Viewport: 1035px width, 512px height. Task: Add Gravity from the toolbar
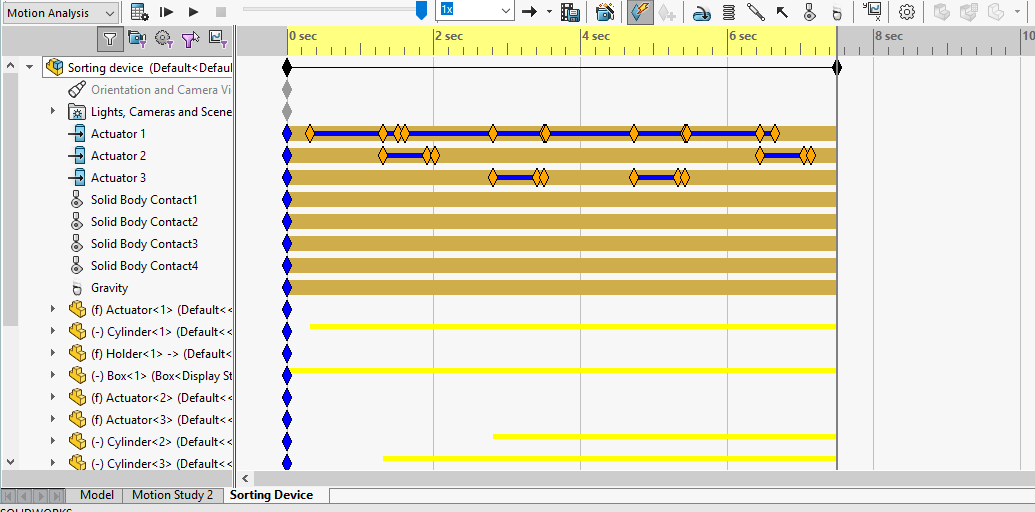tap(837, 13)
